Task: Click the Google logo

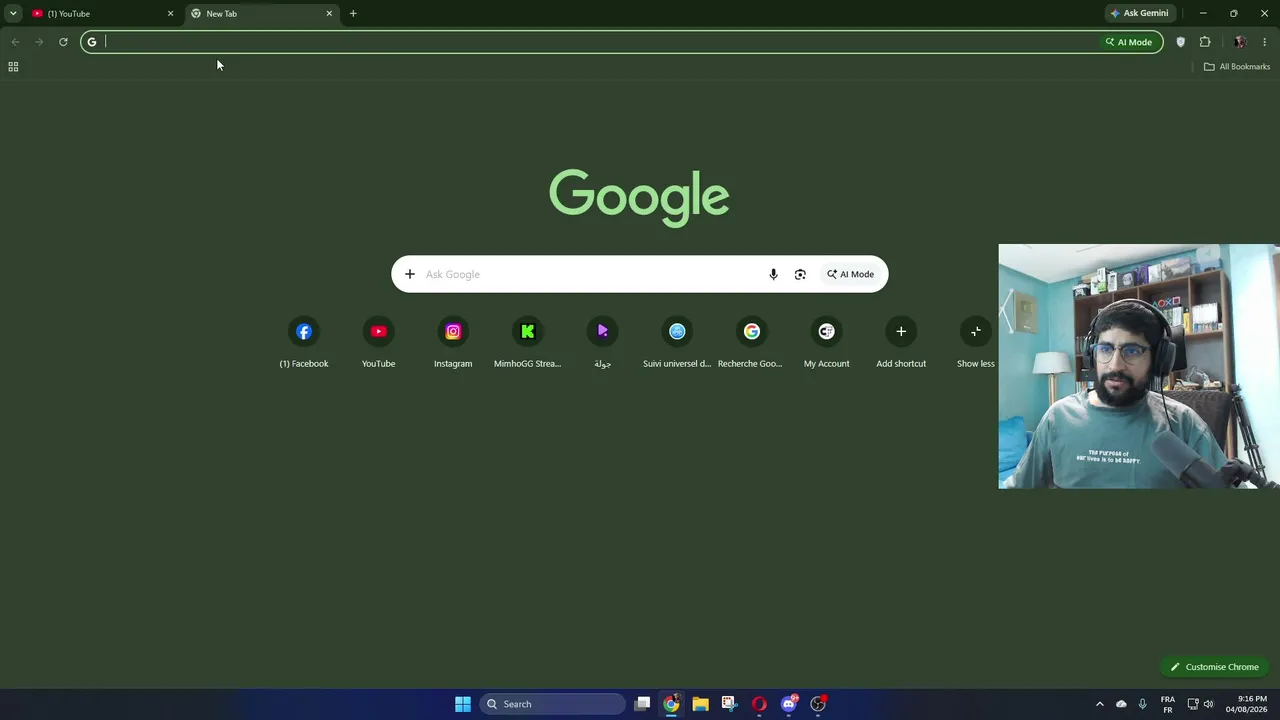Action: click(639, 197)
